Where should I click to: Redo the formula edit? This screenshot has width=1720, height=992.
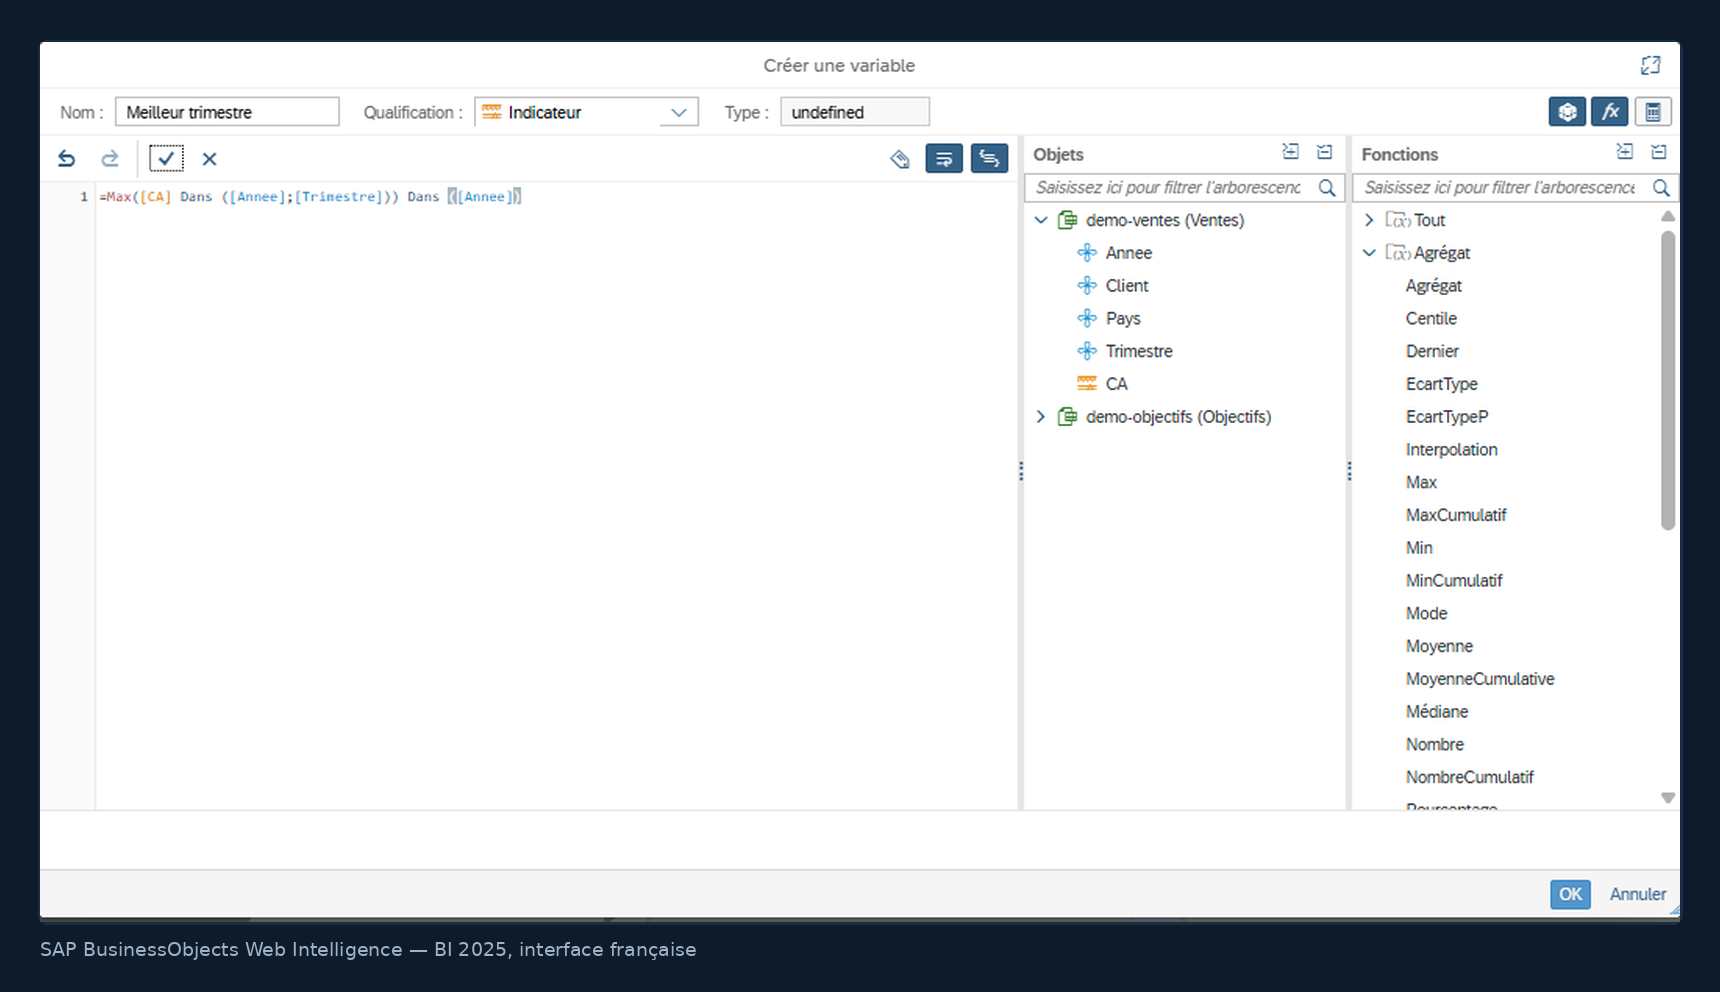coord(110,158)
